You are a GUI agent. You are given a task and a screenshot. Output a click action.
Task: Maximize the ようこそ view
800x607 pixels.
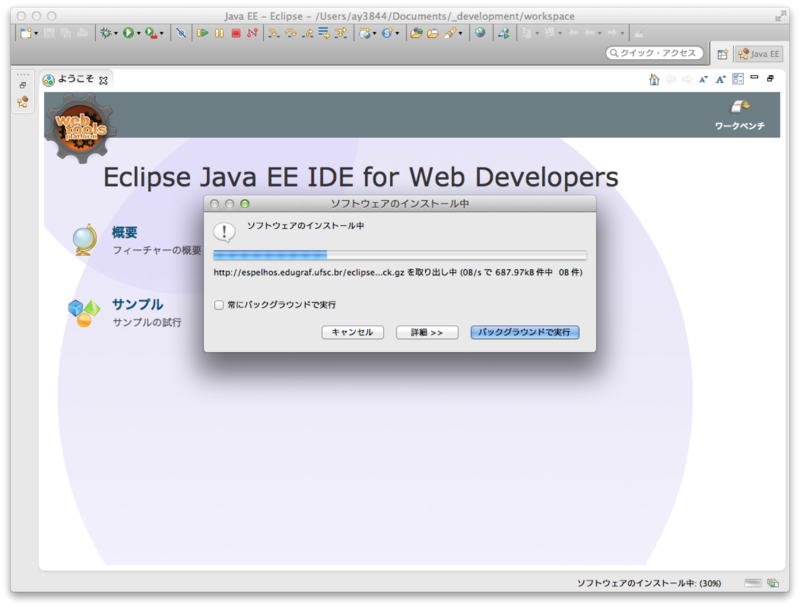770,78
